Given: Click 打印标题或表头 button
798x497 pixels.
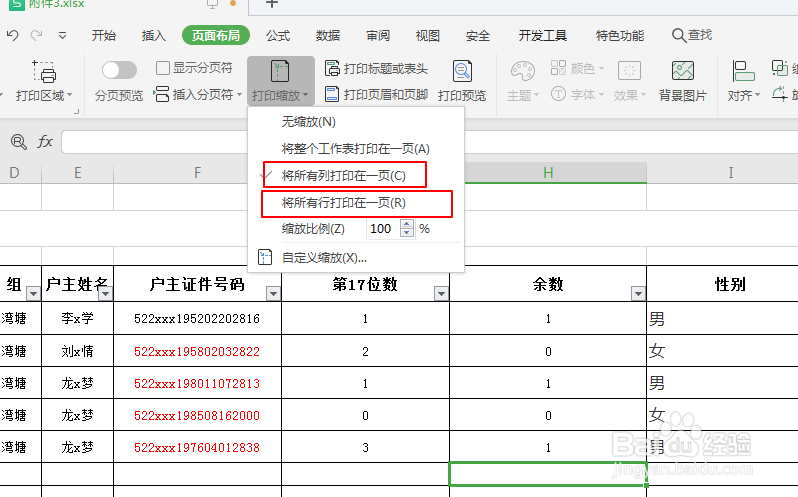Looking at the screenshot, I should (376, 68).
